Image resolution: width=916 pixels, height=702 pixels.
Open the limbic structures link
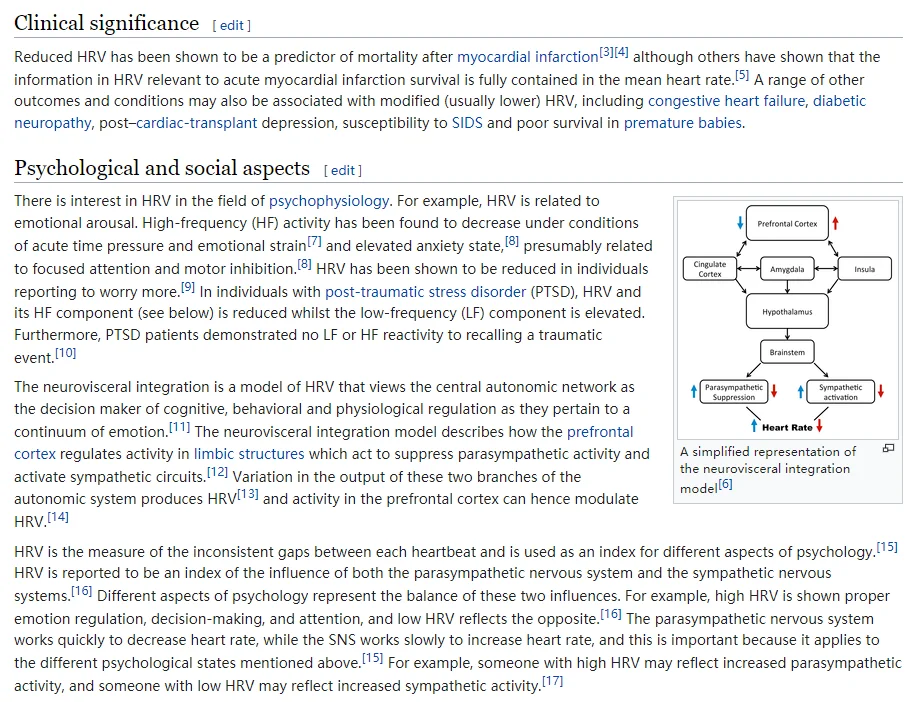[x=249, y=454]
